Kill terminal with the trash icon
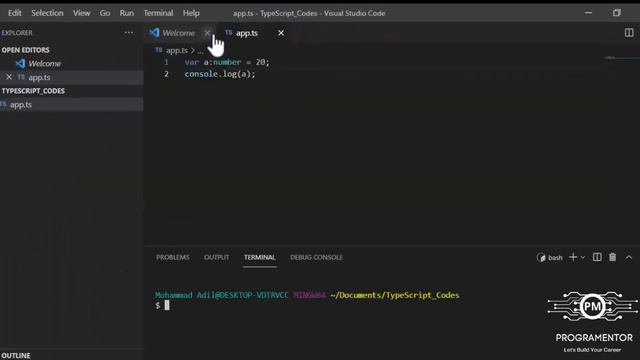 click(613, 257)
